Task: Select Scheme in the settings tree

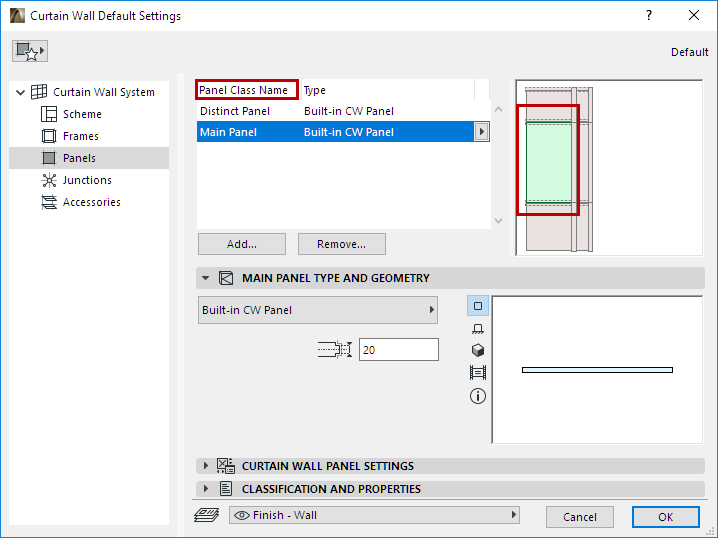Action: pos(82,114)
